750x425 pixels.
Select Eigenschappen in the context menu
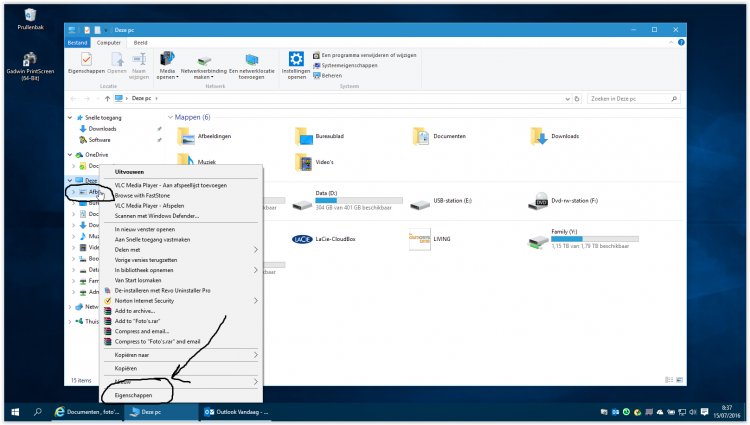[136, 397]
